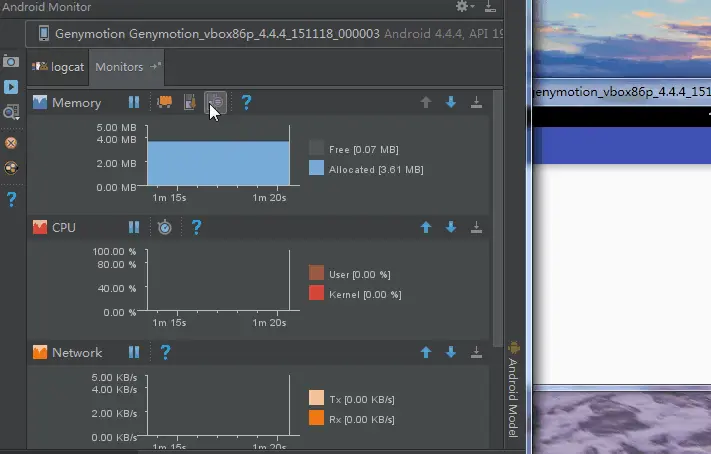Image resolution: width=711 pixels, height=454 pixels.
Task: Click 'Kernel [0.00 %]' legend text
Action: click(x=365, y=295)
